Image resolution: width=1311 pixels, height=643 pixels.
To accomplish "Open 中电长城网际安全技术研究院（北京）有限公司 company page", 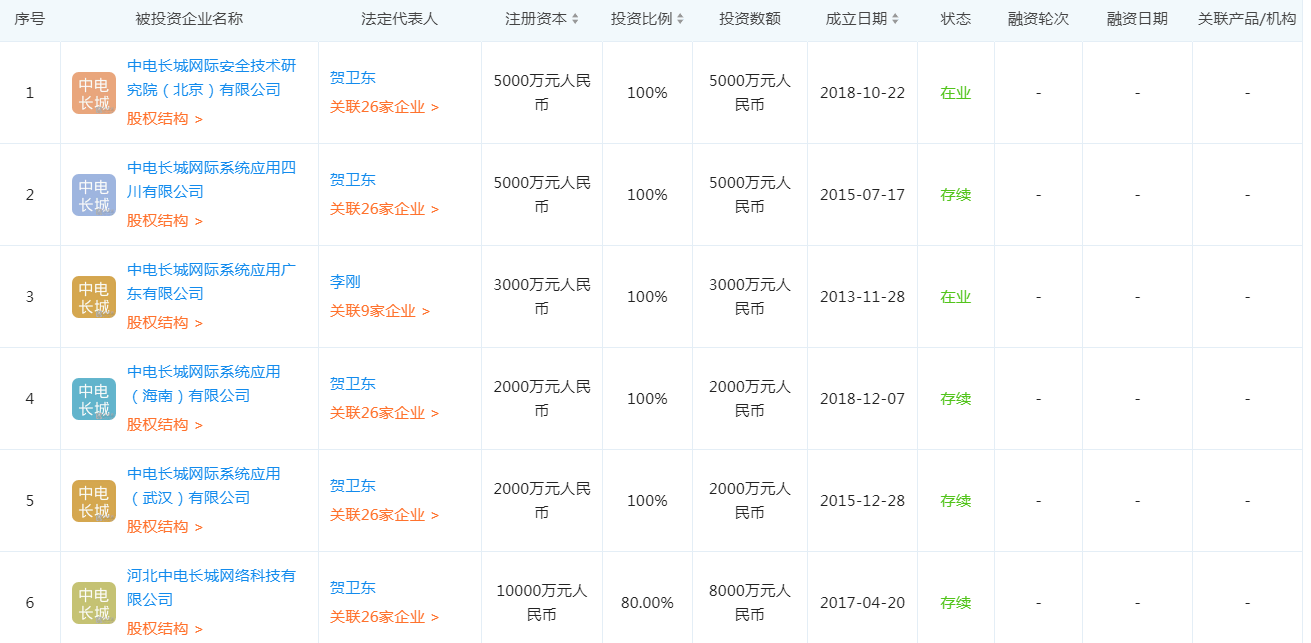I will 212,78.
